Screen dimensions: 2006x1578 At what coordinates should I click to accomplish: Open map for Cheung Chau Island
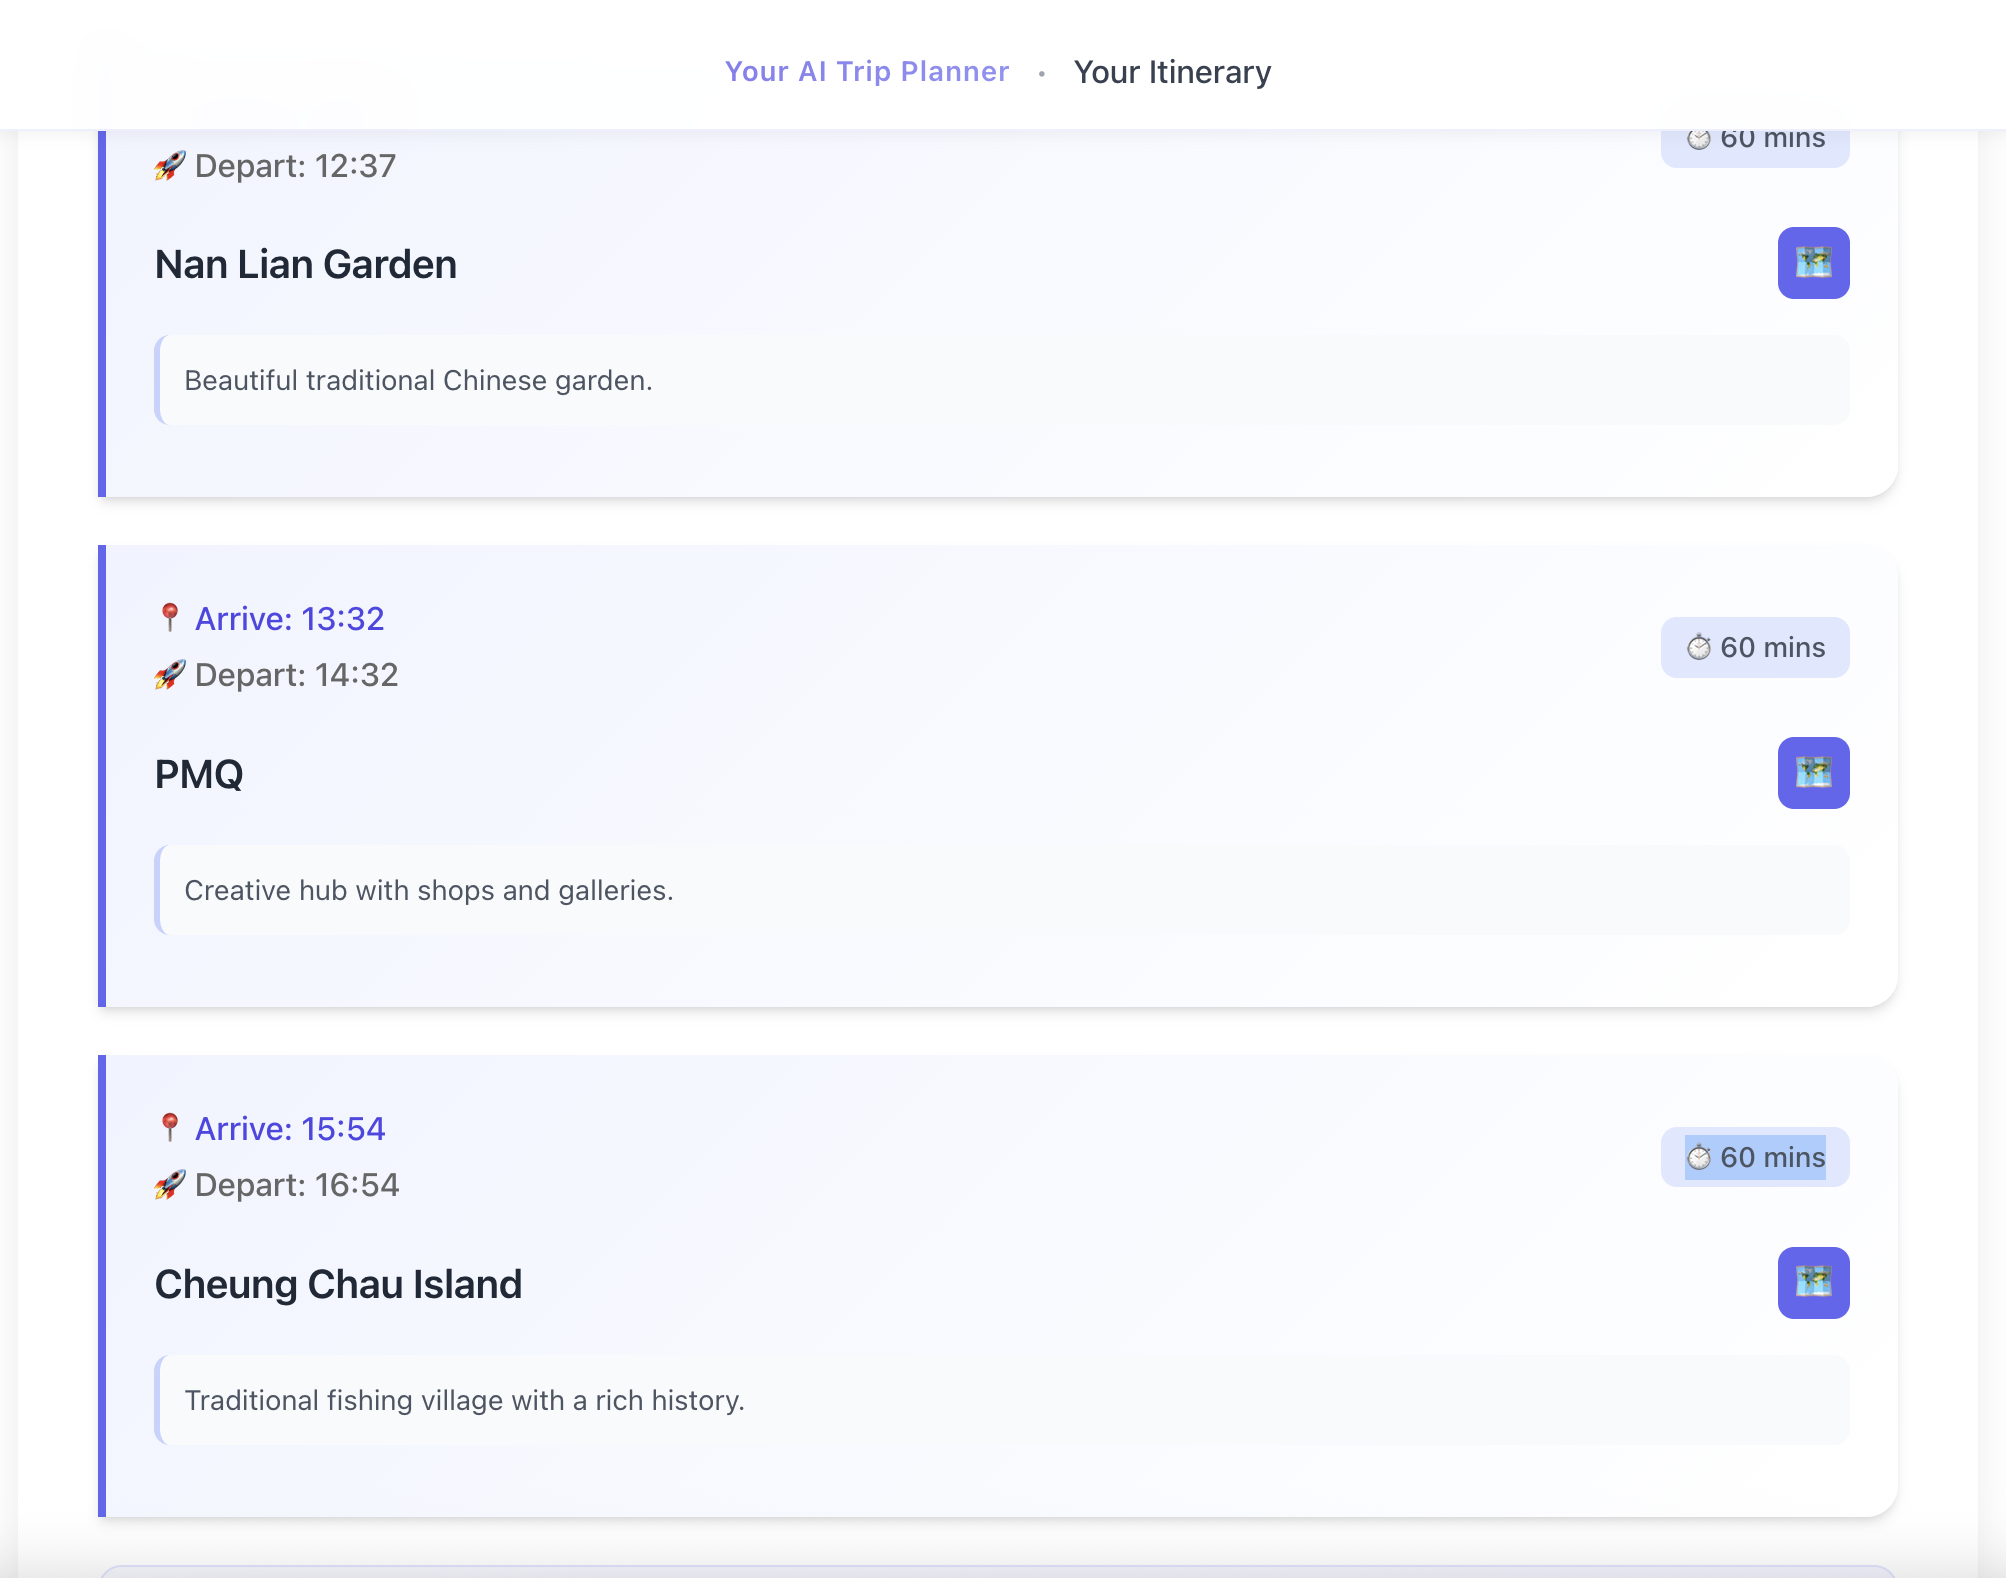tap(1813, 1283)
